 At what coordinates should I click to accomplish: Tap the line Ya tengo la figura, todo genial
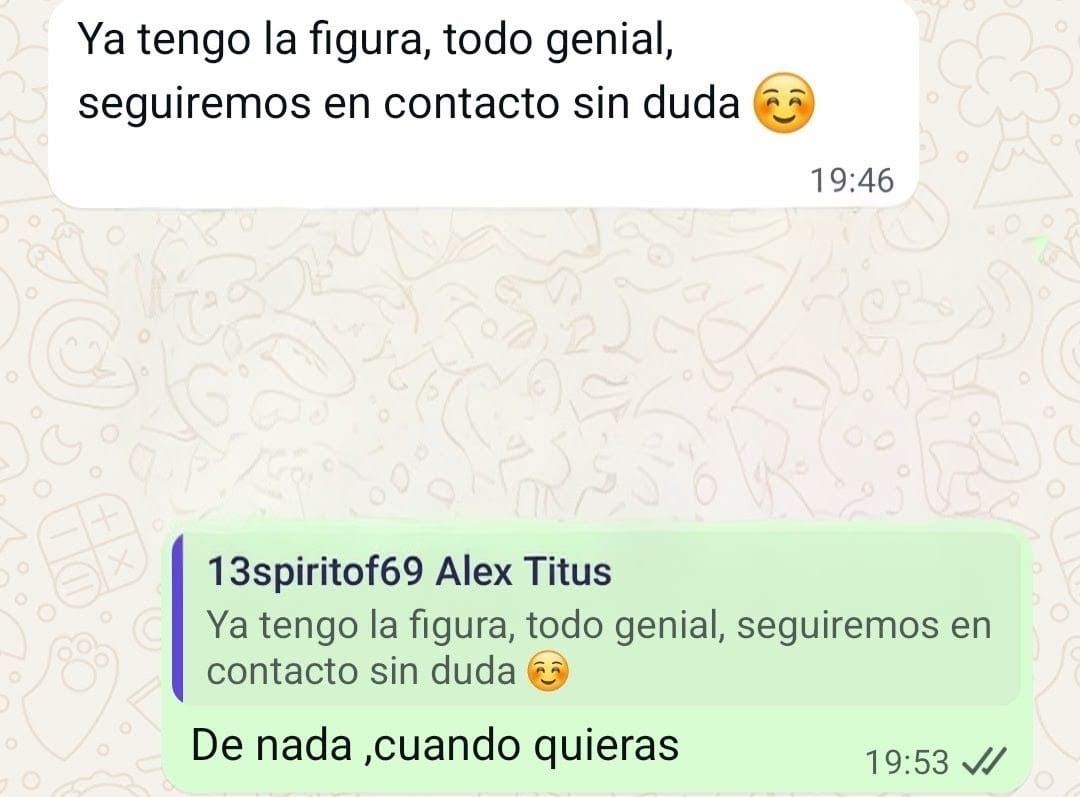pos(375,40)
